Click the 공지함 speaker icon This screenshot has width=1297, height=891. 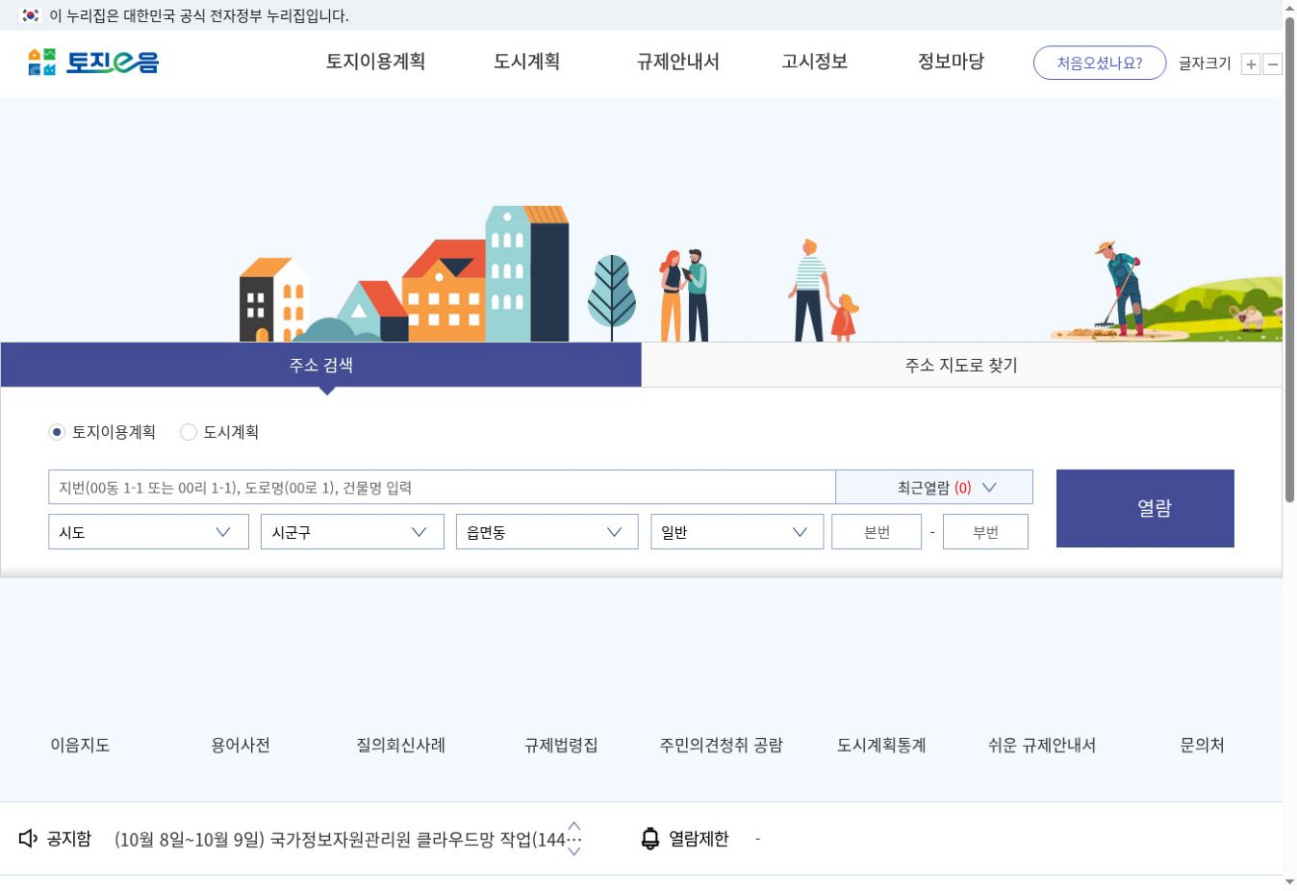(x=28, y=838)
